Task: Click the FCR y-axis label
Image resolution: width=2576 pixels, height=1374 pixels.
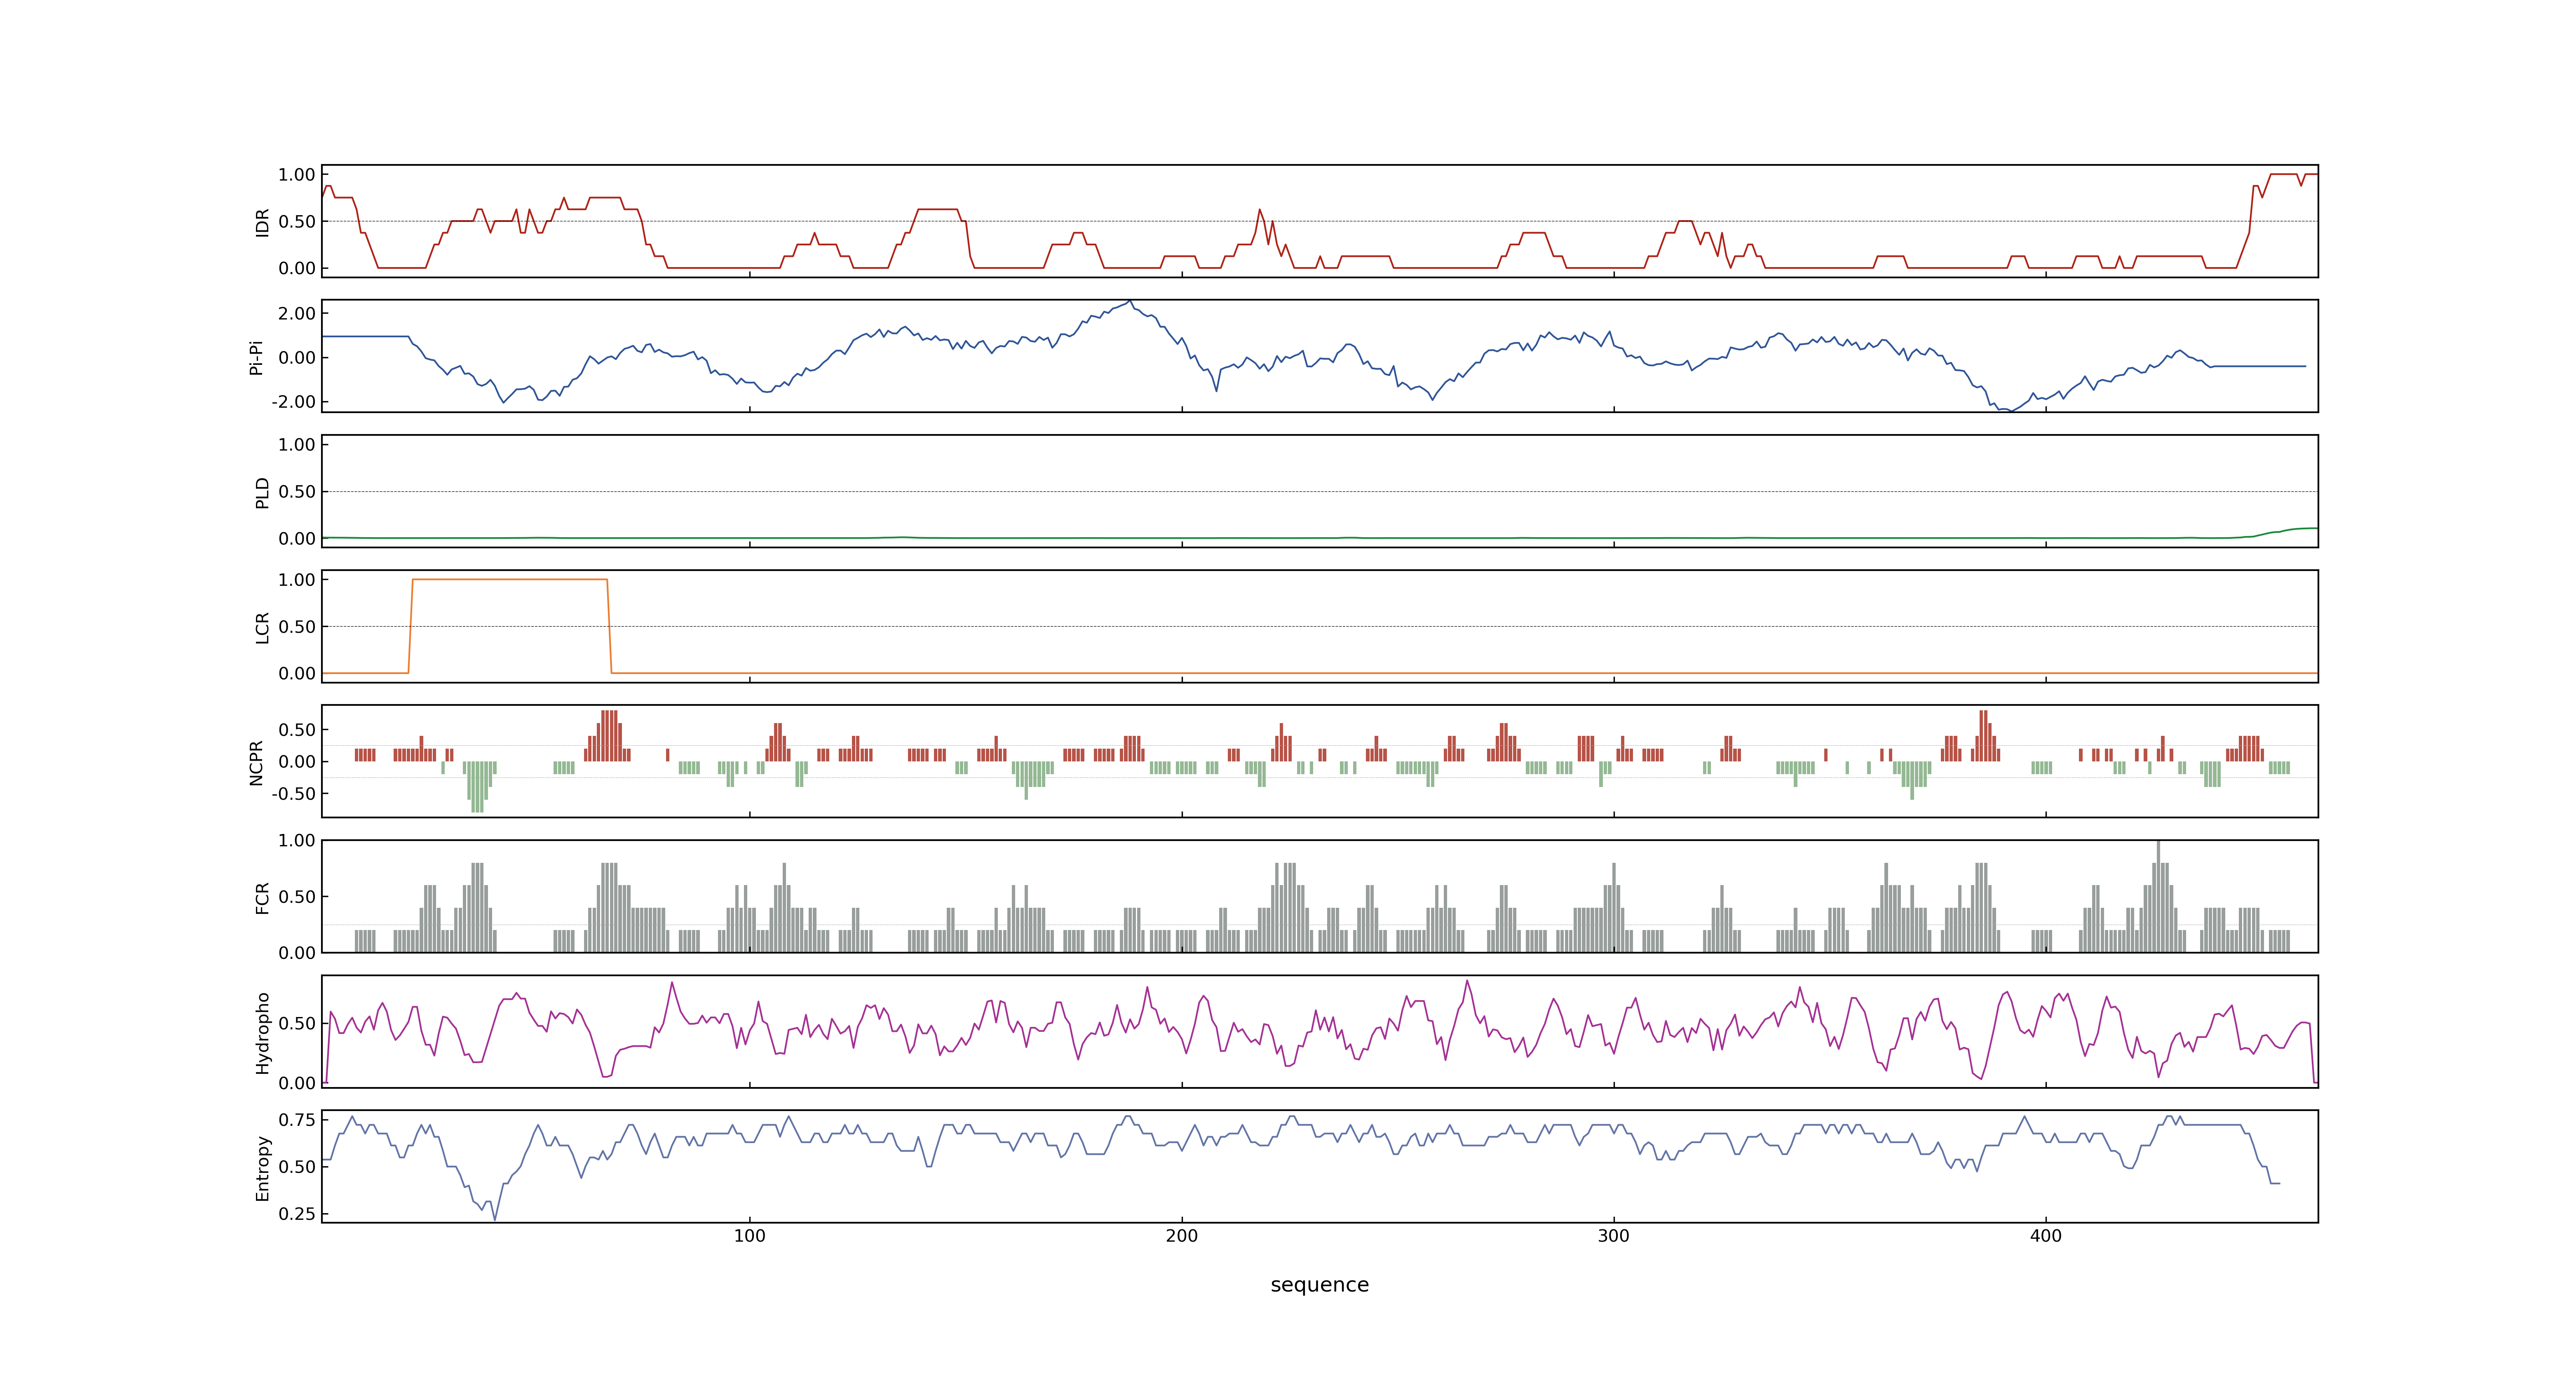Action: coord(262,898)
